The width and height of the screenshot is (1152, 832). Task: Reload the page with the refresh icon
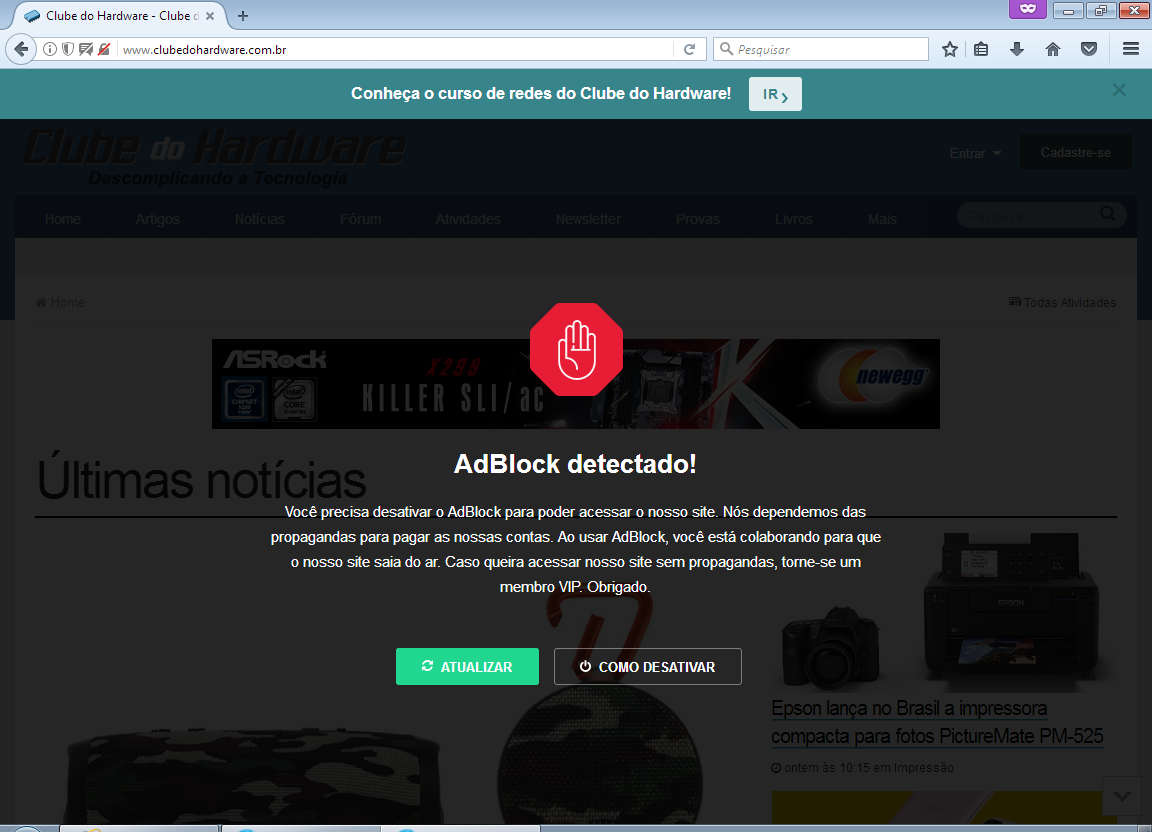689,49
